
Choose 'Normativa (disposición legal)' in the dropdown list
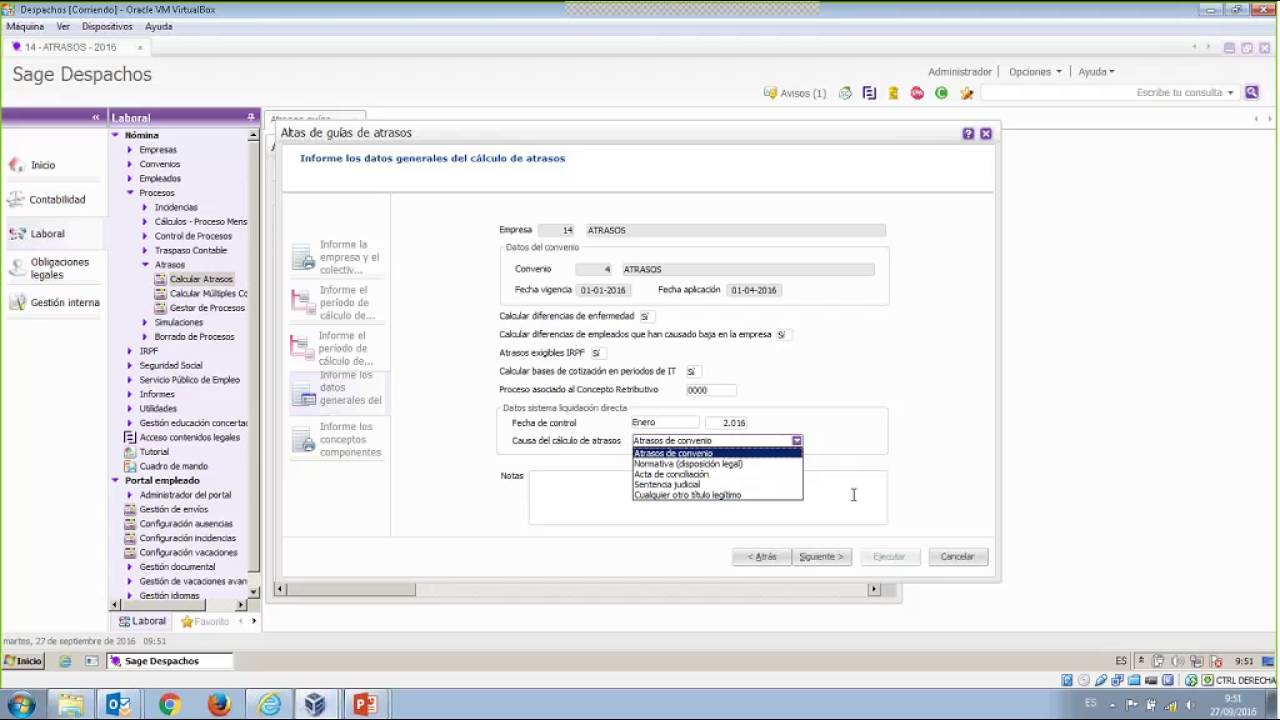(x=717, y=464)
